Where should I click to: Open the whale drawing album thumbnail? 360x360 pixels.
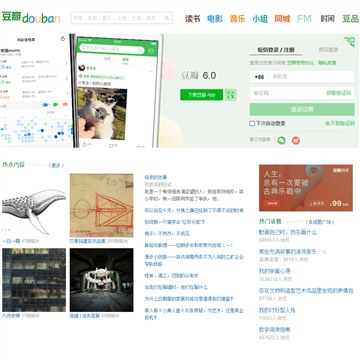tap(34, 205)
